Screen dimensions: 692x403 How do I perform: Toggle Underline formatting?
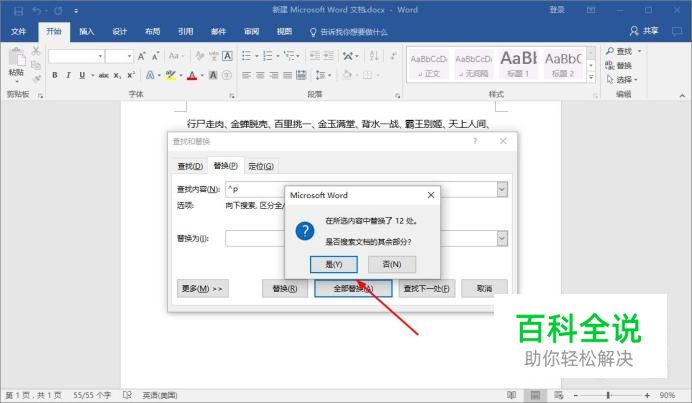(82, 75)
